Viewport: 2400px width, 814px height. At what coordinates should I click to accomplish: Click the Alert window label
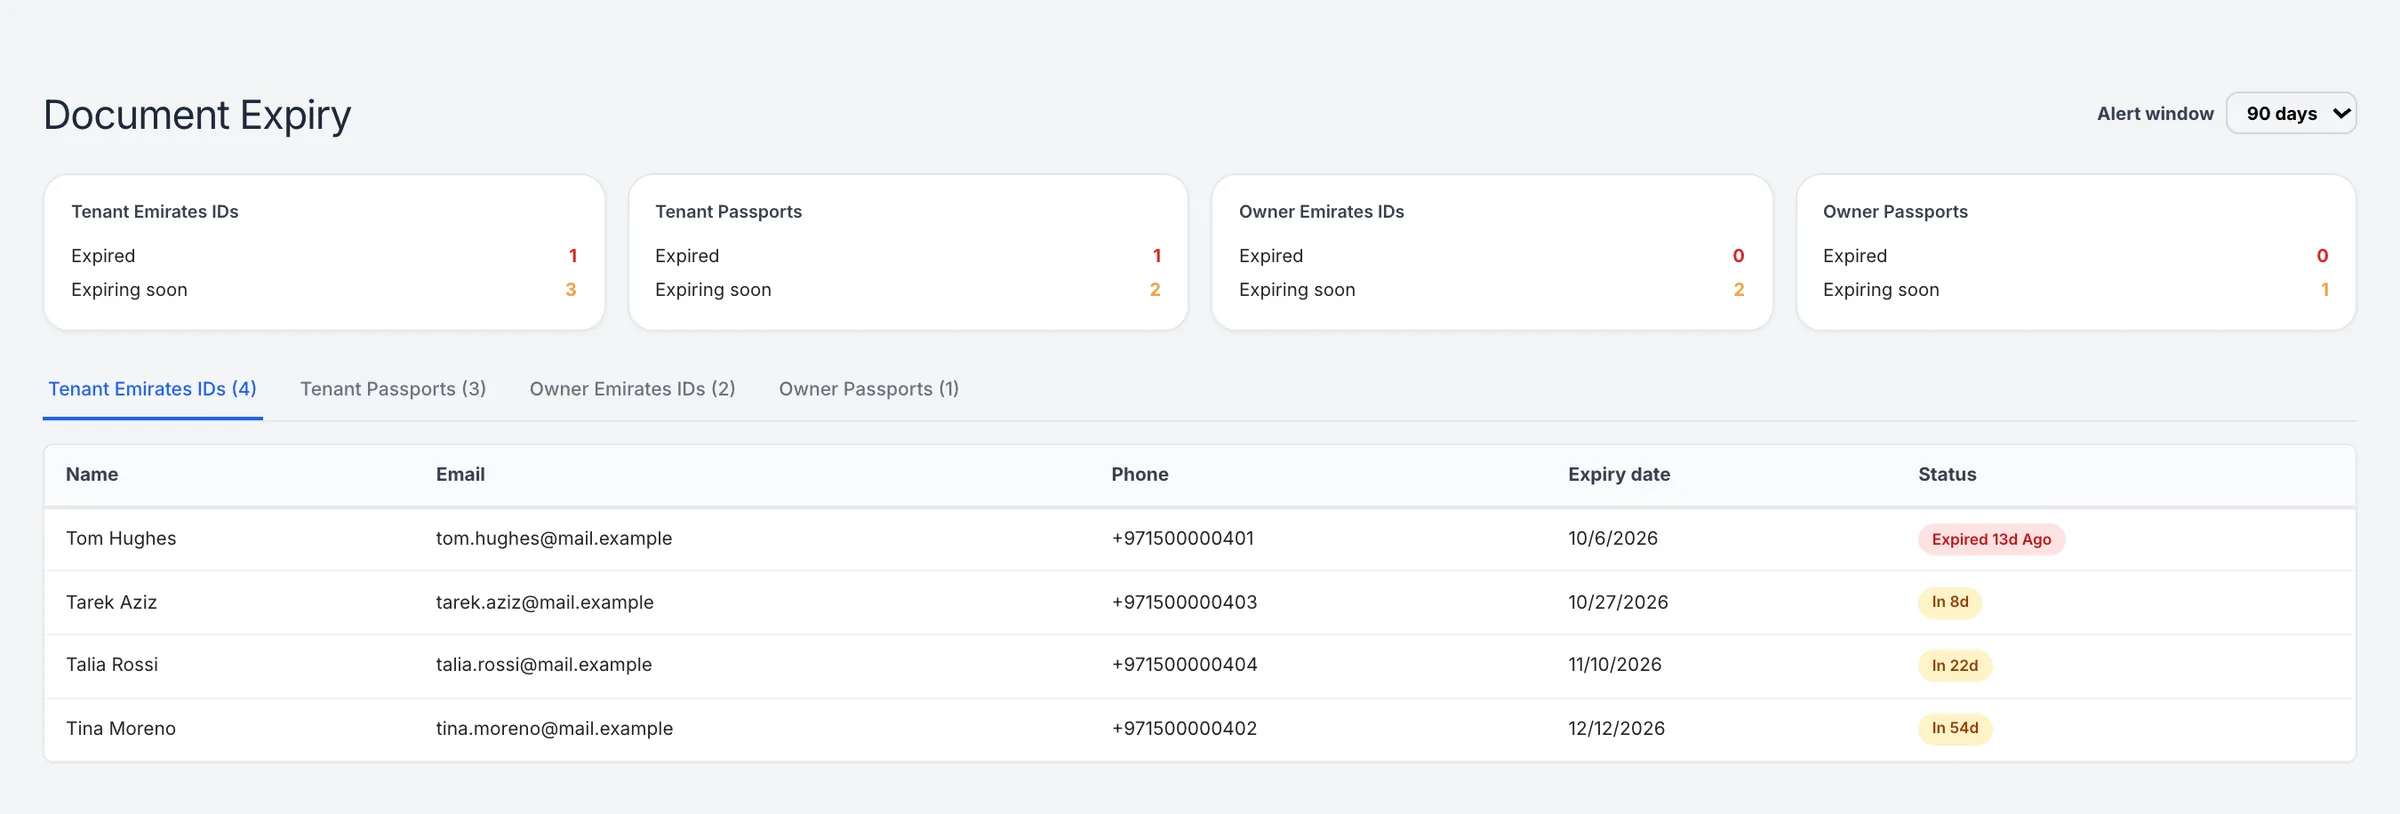(2155, 114)
